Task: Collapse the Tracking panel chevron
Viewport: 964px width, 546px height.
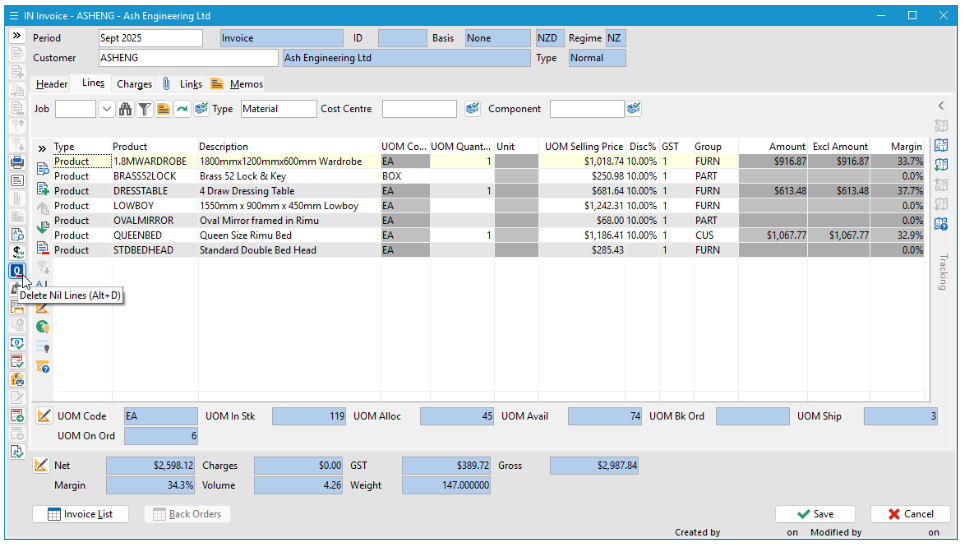Action: click(941, 106)
